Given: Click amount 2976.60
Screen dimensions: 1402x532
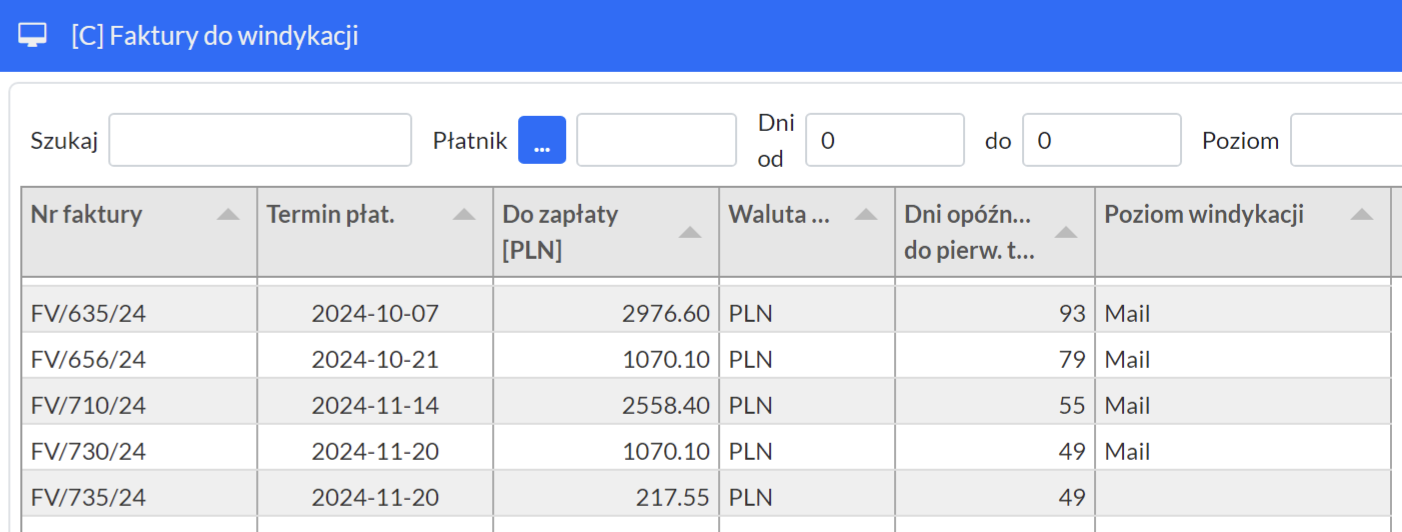Looking at the screenshot, I should pos(666,314).
